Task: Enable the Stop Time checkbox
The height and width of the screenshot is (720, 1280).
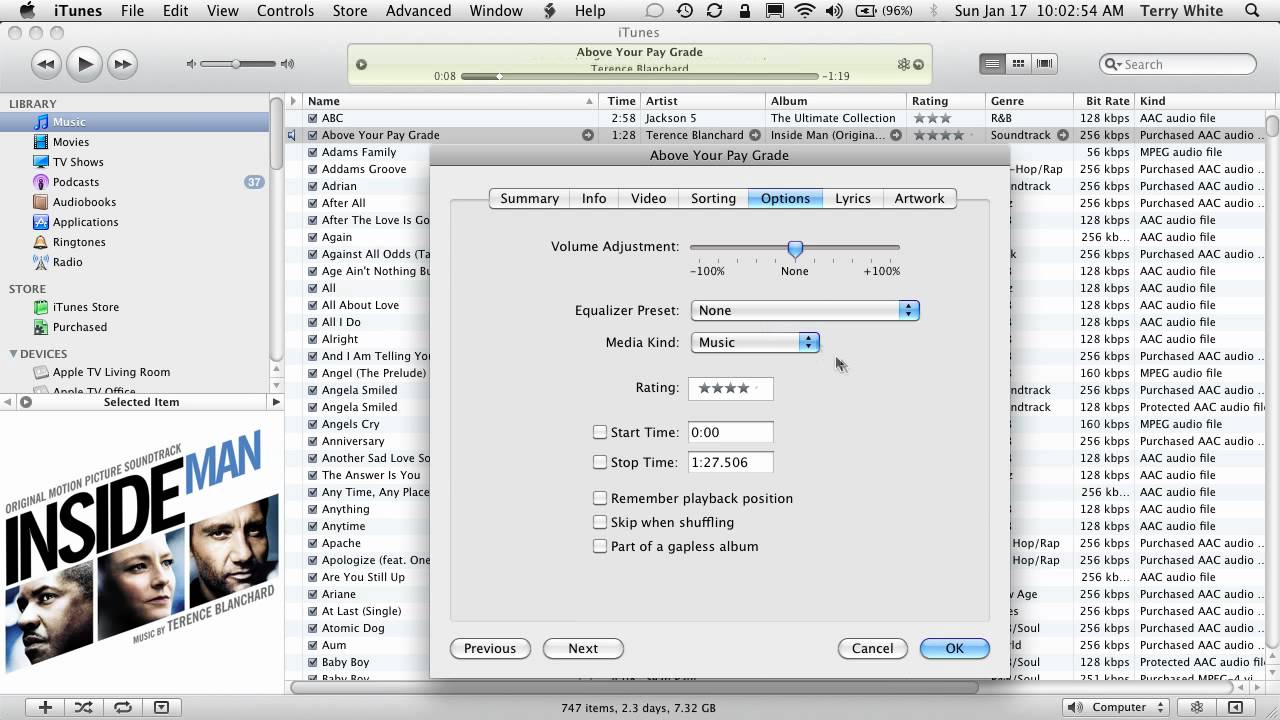Action: coord(600,462)
